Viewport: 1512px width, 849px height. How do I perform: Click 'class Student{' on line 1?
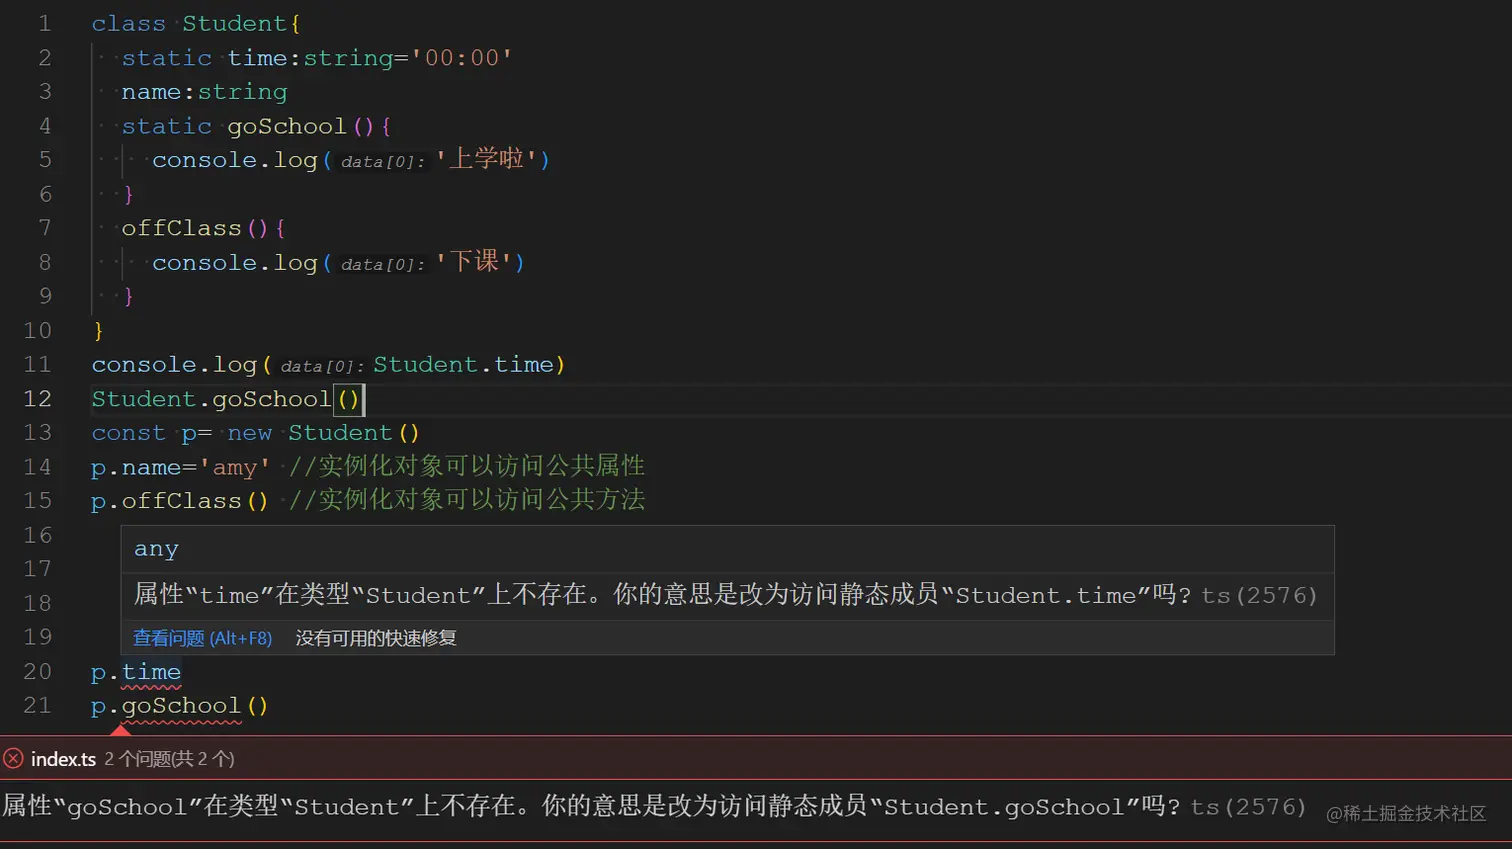[x=196, y=23]
